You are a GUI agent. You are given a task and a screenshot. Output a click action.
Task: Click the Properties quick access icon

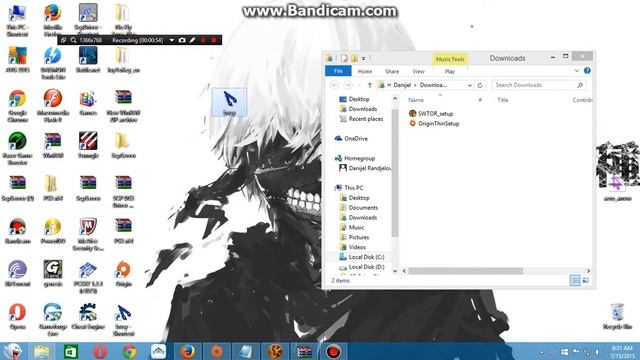point(344,58)
